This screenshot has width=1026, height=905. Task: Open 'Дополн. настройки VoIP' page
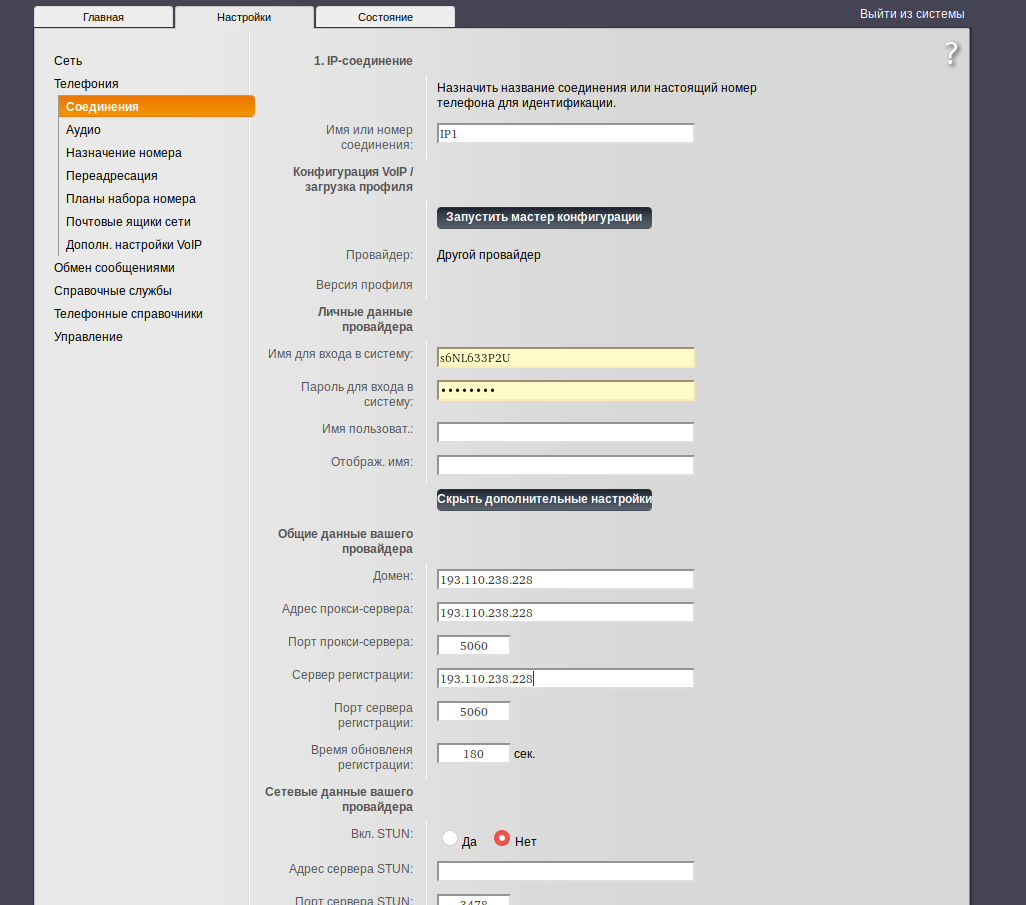click(x=134, y=245)
